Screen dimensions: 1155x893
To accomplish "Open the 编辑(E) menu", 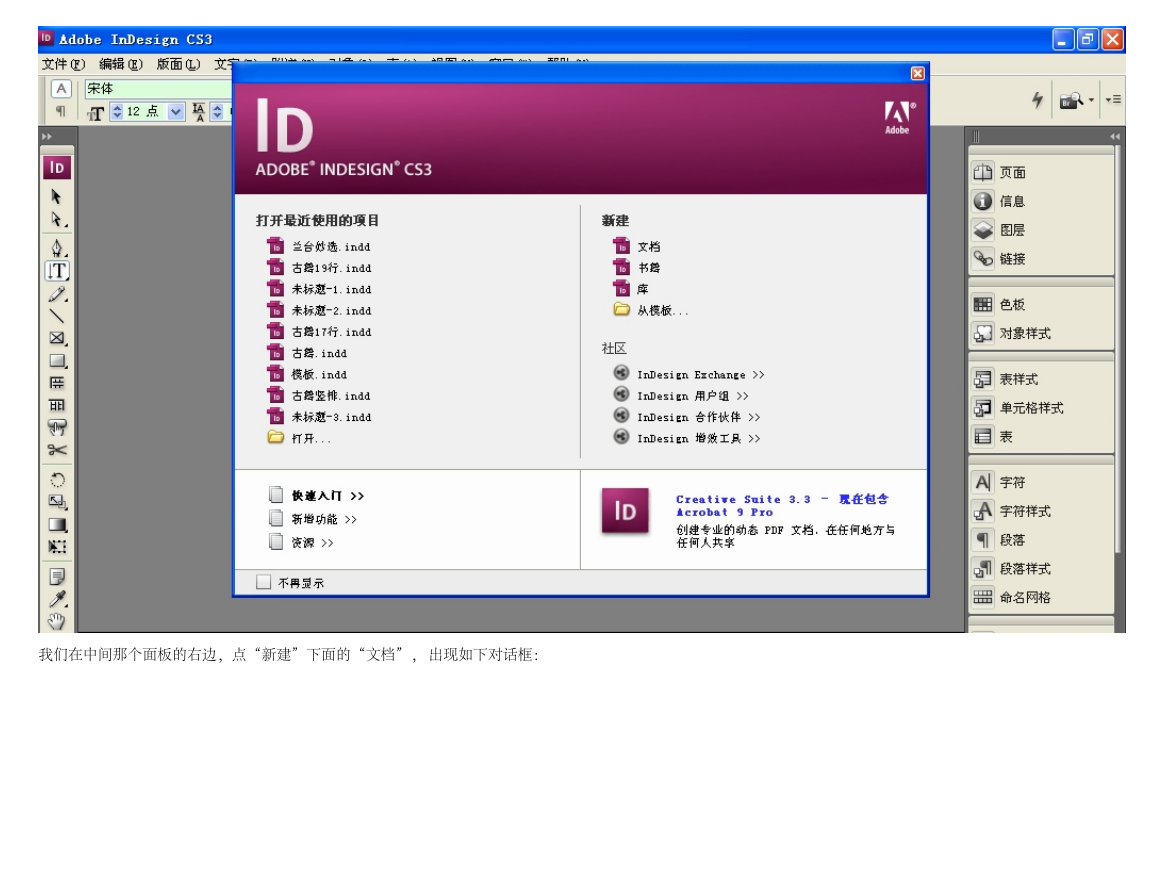I will [x=121, y=64].
